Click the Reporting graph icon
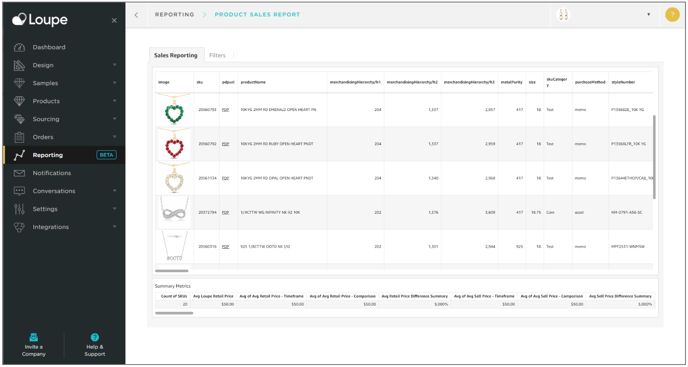688x367 pixels. (x=19, y=155)
